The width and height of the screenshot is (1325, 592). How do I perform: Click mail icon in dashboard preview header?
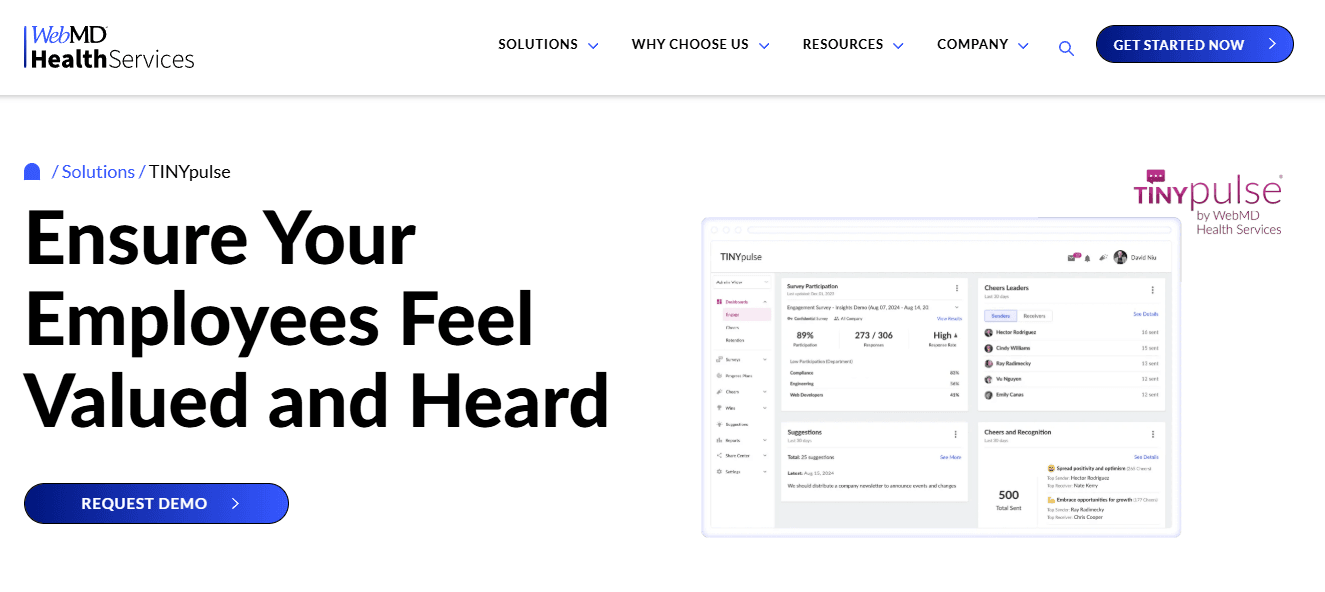[1071, 258]
